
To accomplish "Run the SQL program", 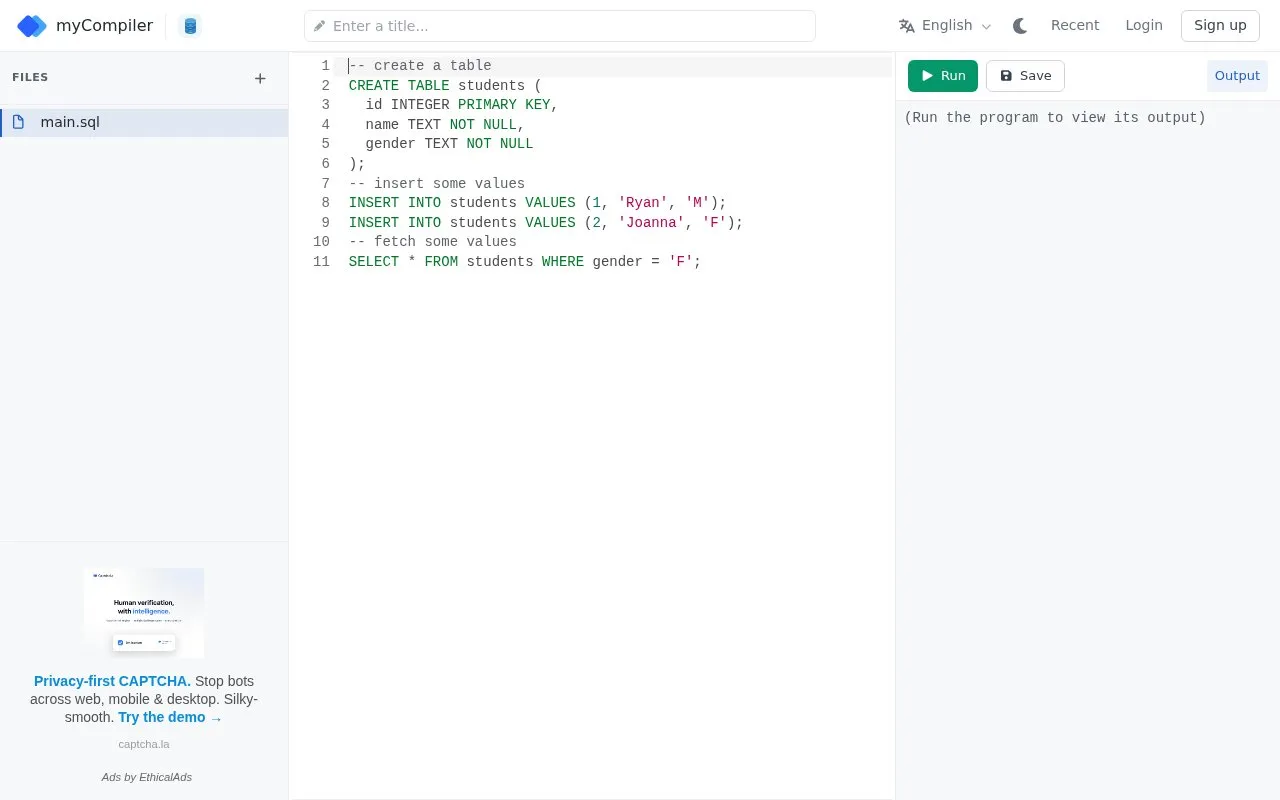I will click(943, 76).
